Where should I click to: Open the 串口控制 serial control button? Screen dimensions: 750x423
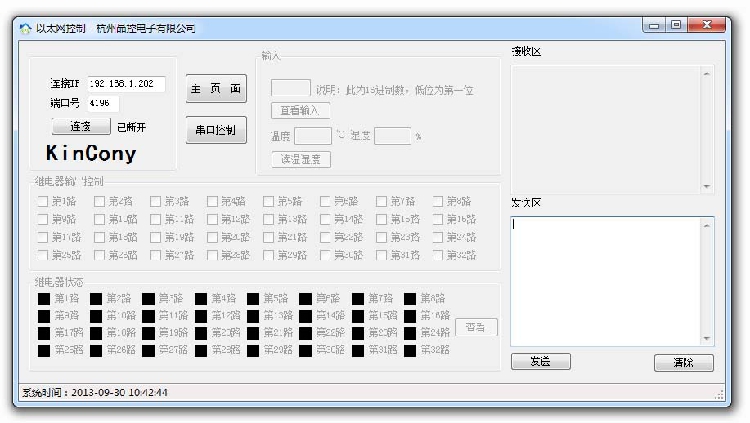point(216,130)
